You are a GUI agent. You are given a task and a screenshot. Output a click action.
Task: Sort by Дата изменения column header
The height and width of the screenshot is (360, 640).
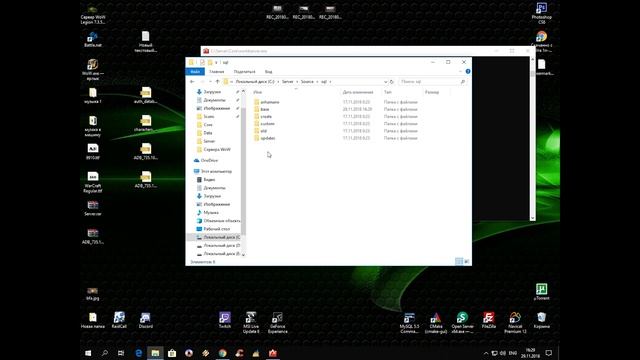pyautogui.click(x=358, y=92)
